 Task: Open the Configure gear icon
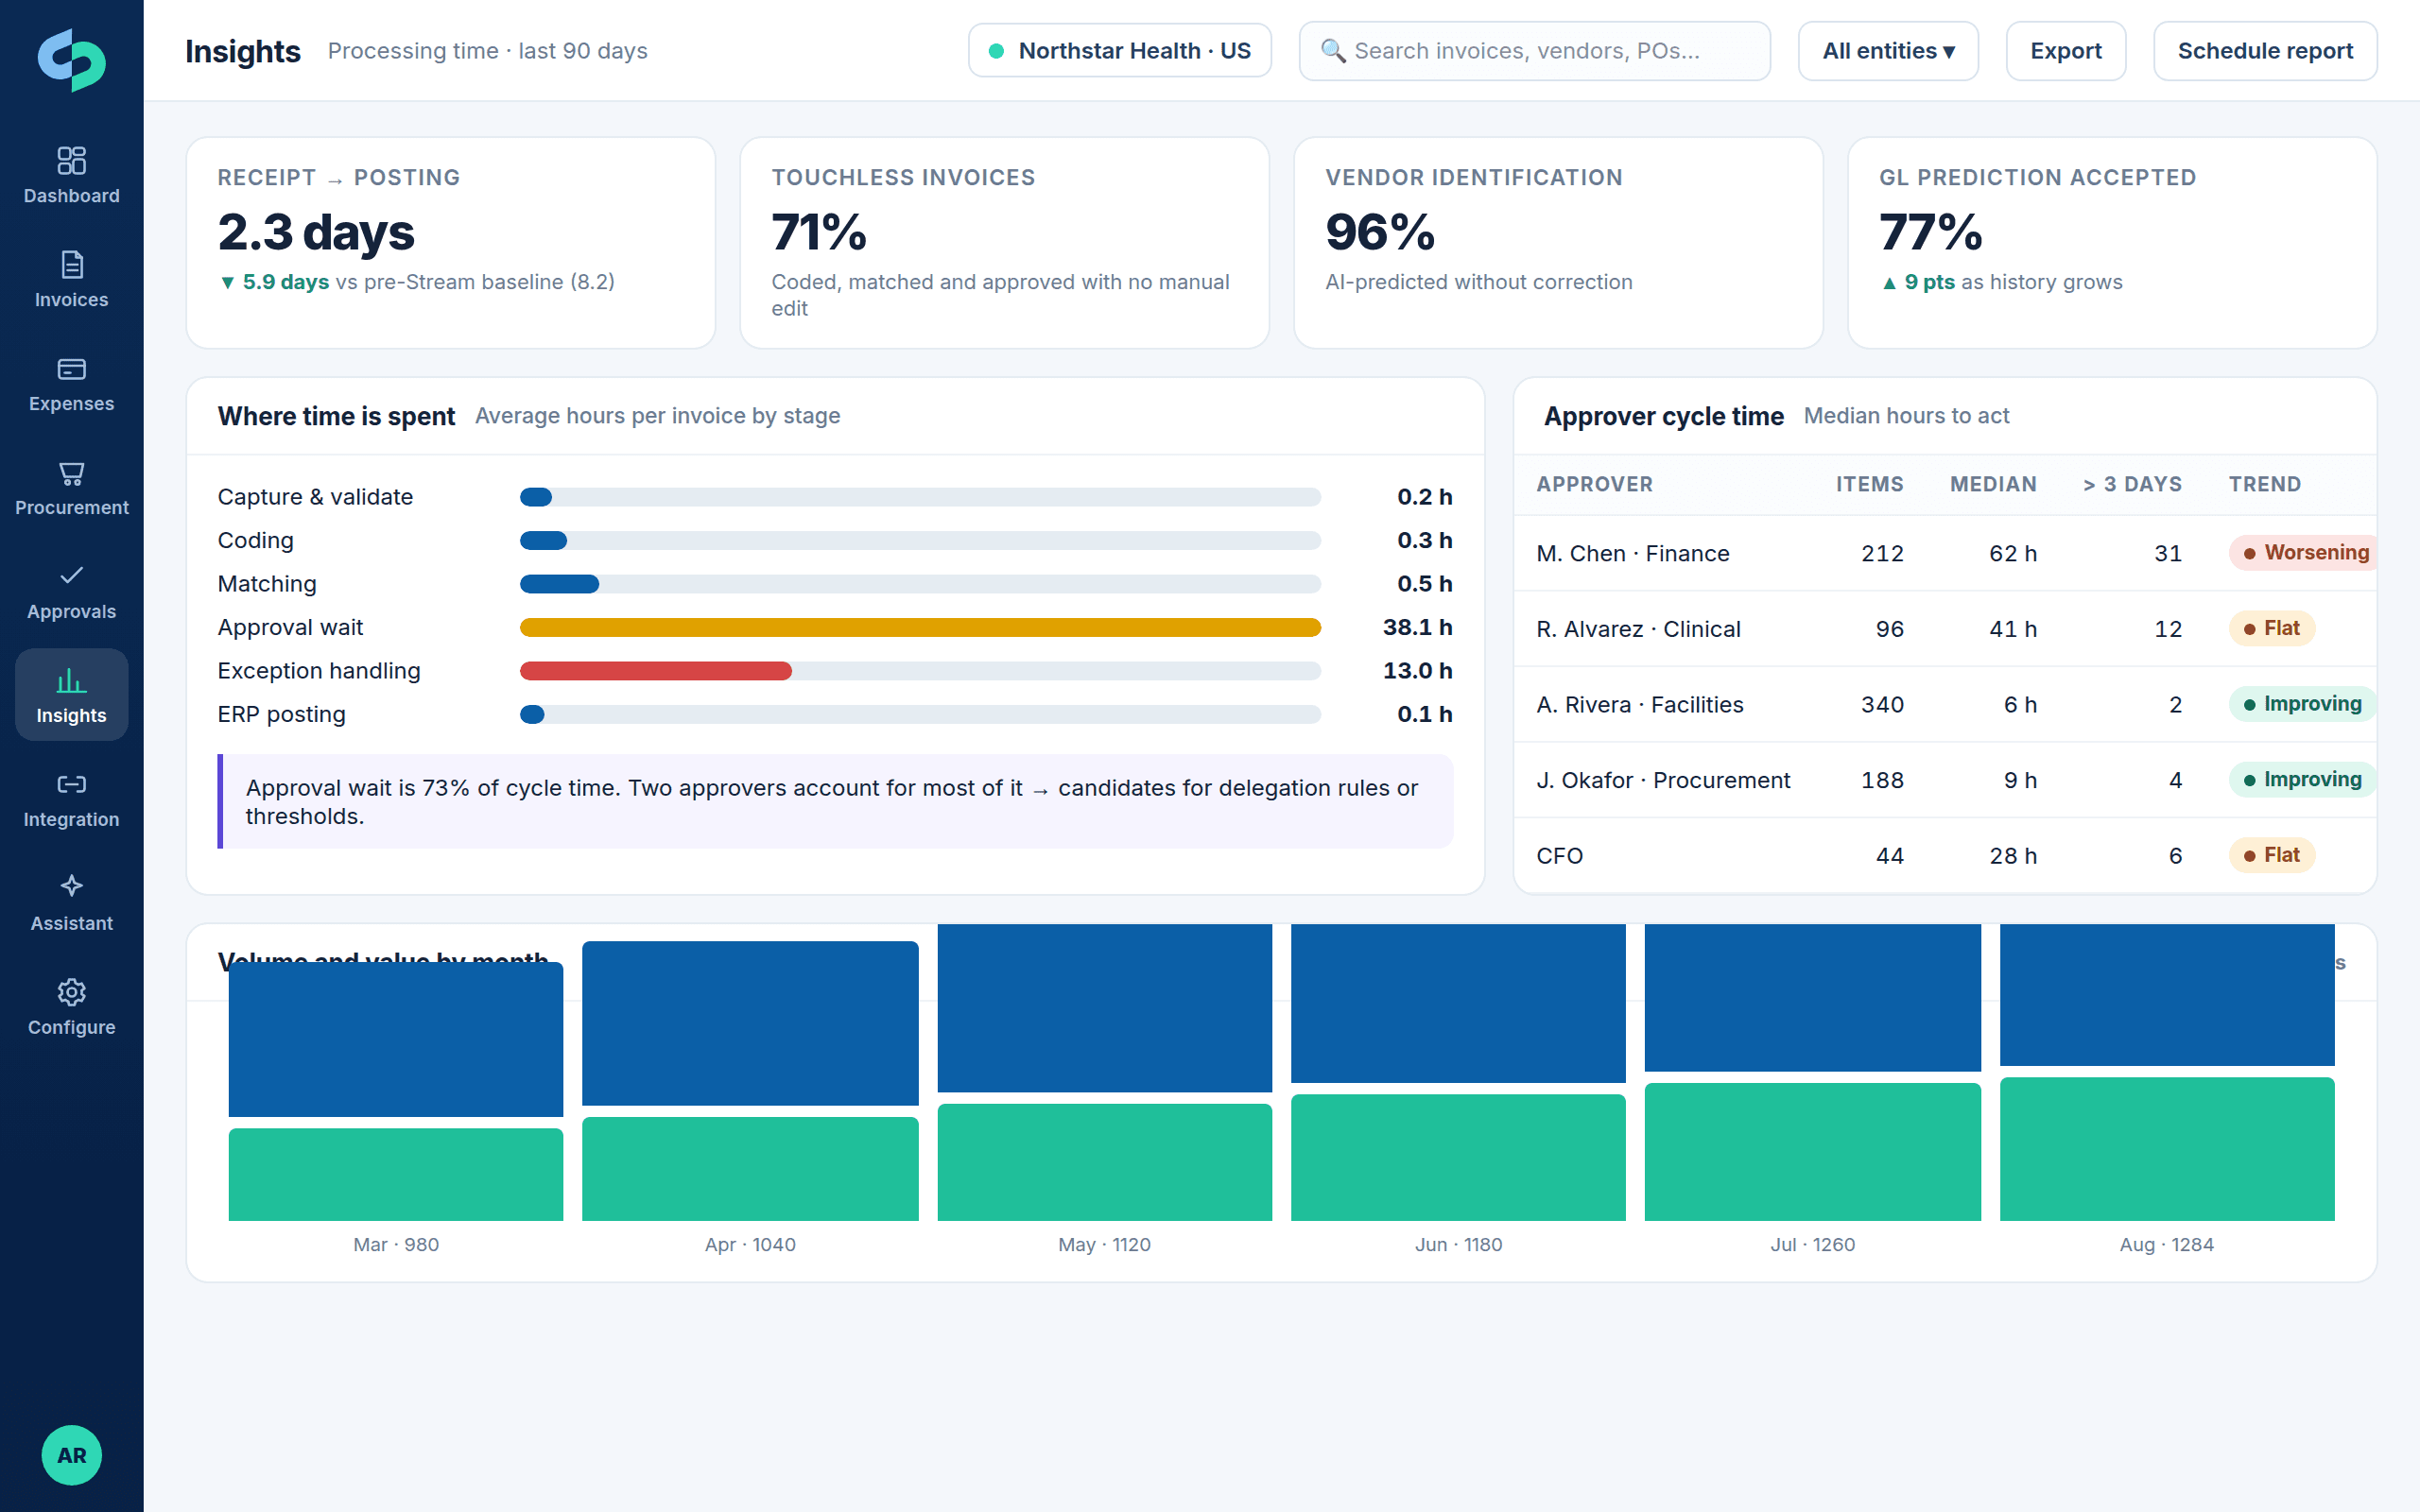[71, 992]
